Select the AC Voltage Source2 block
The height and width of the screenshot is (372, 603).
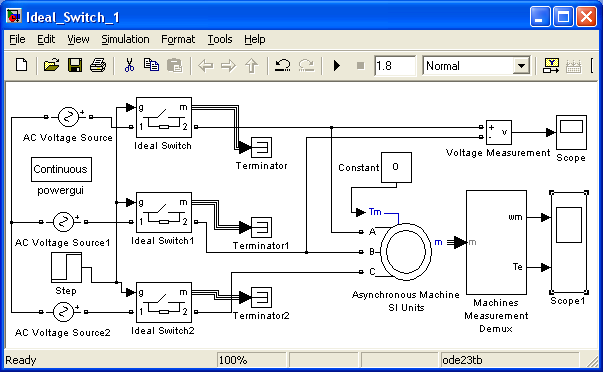coord(63,312)
